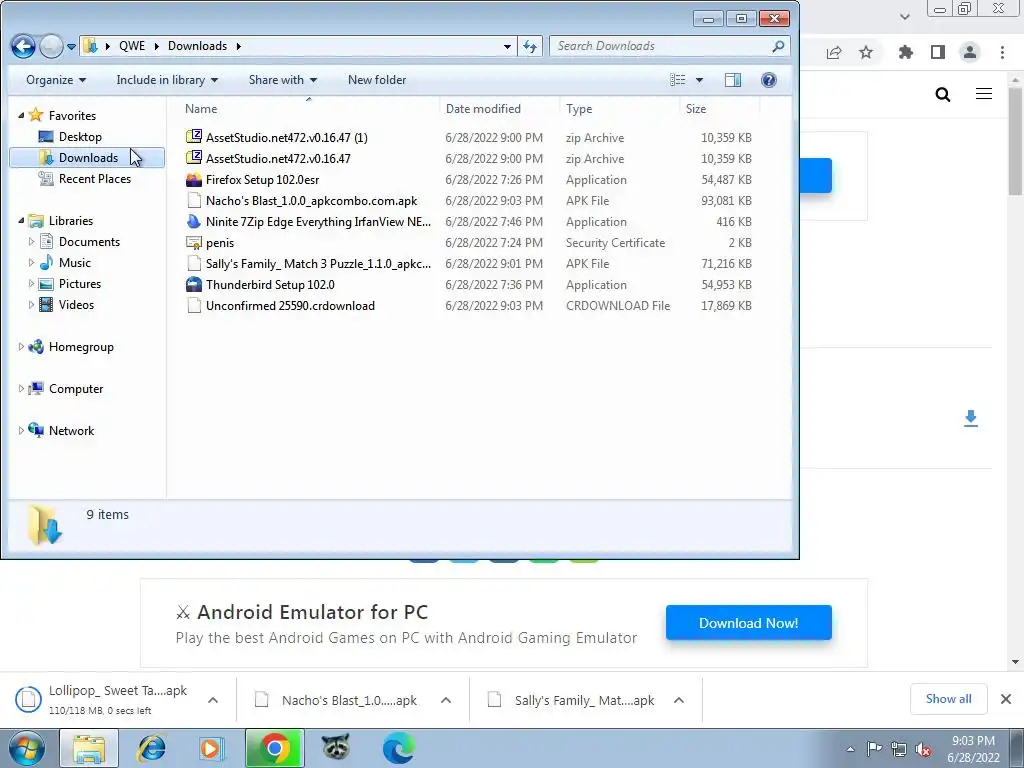Go back with Explorer Back arrow

tap(24, 46)
